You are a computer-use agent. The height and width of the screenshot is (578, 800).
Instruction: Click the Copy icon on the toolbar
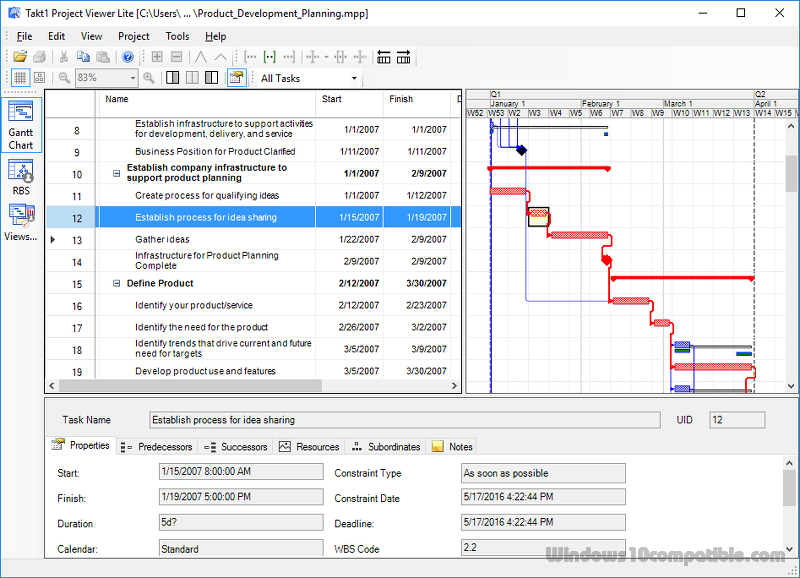point(84,57)
